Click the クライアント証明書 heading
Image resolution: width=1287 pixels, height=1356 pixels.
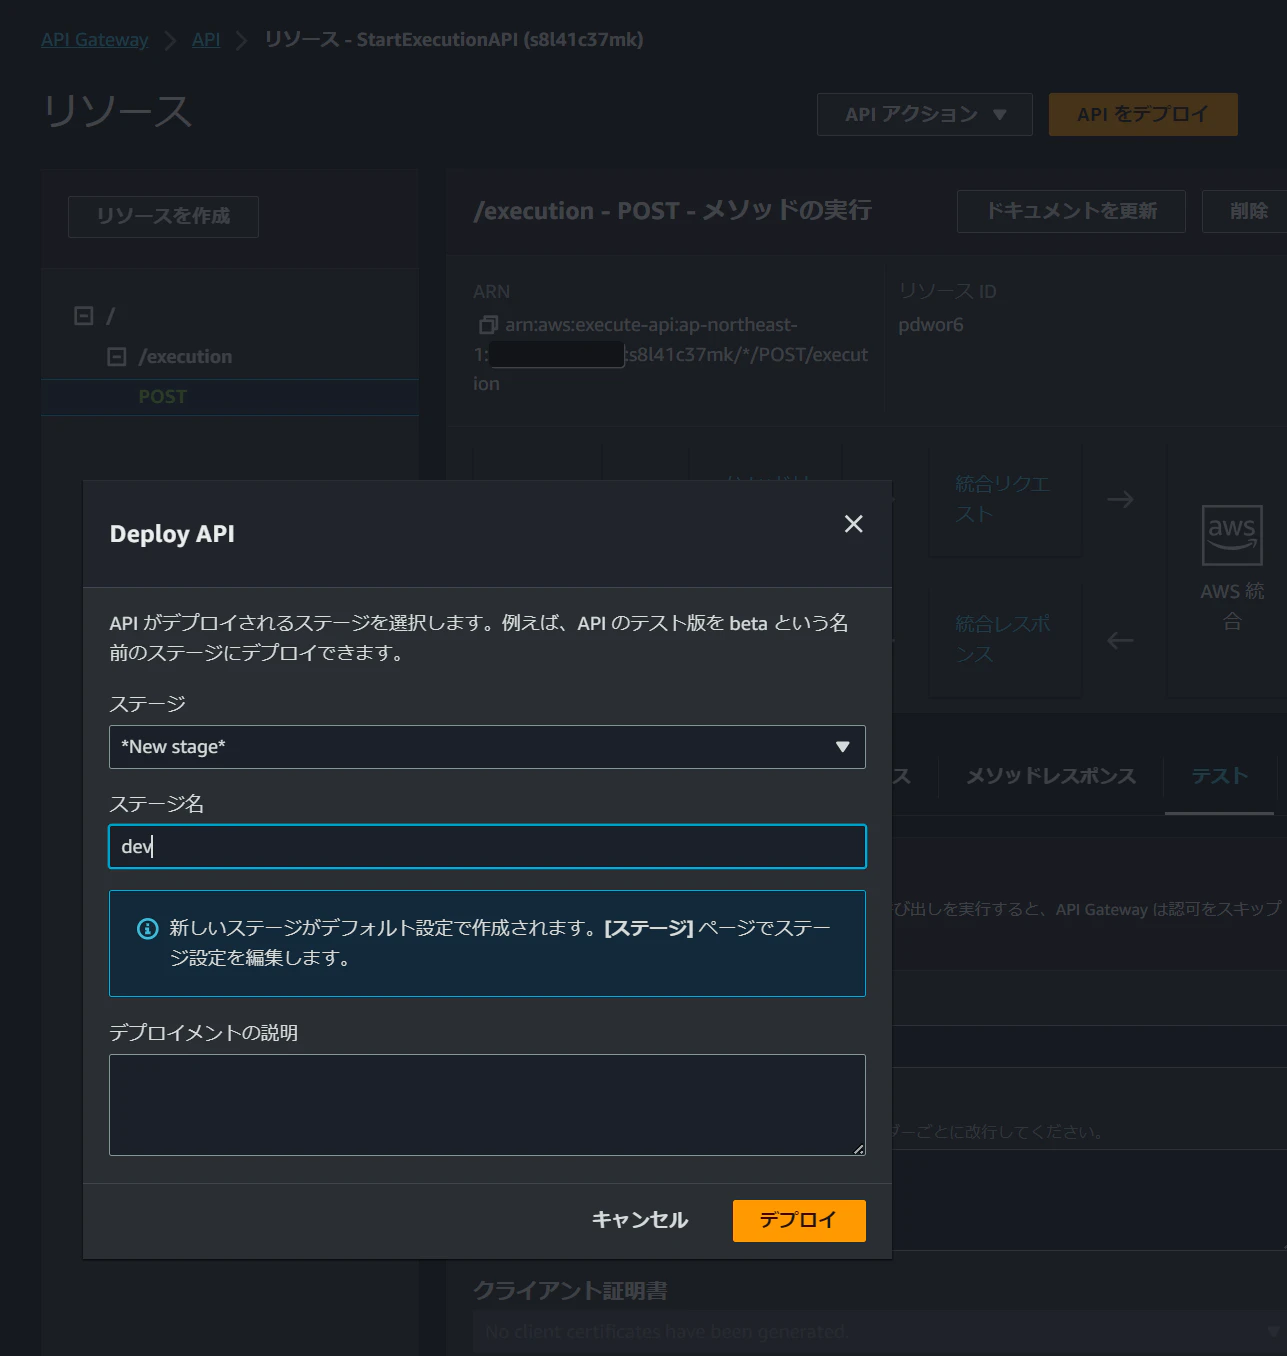click(x=570, y=1291)
